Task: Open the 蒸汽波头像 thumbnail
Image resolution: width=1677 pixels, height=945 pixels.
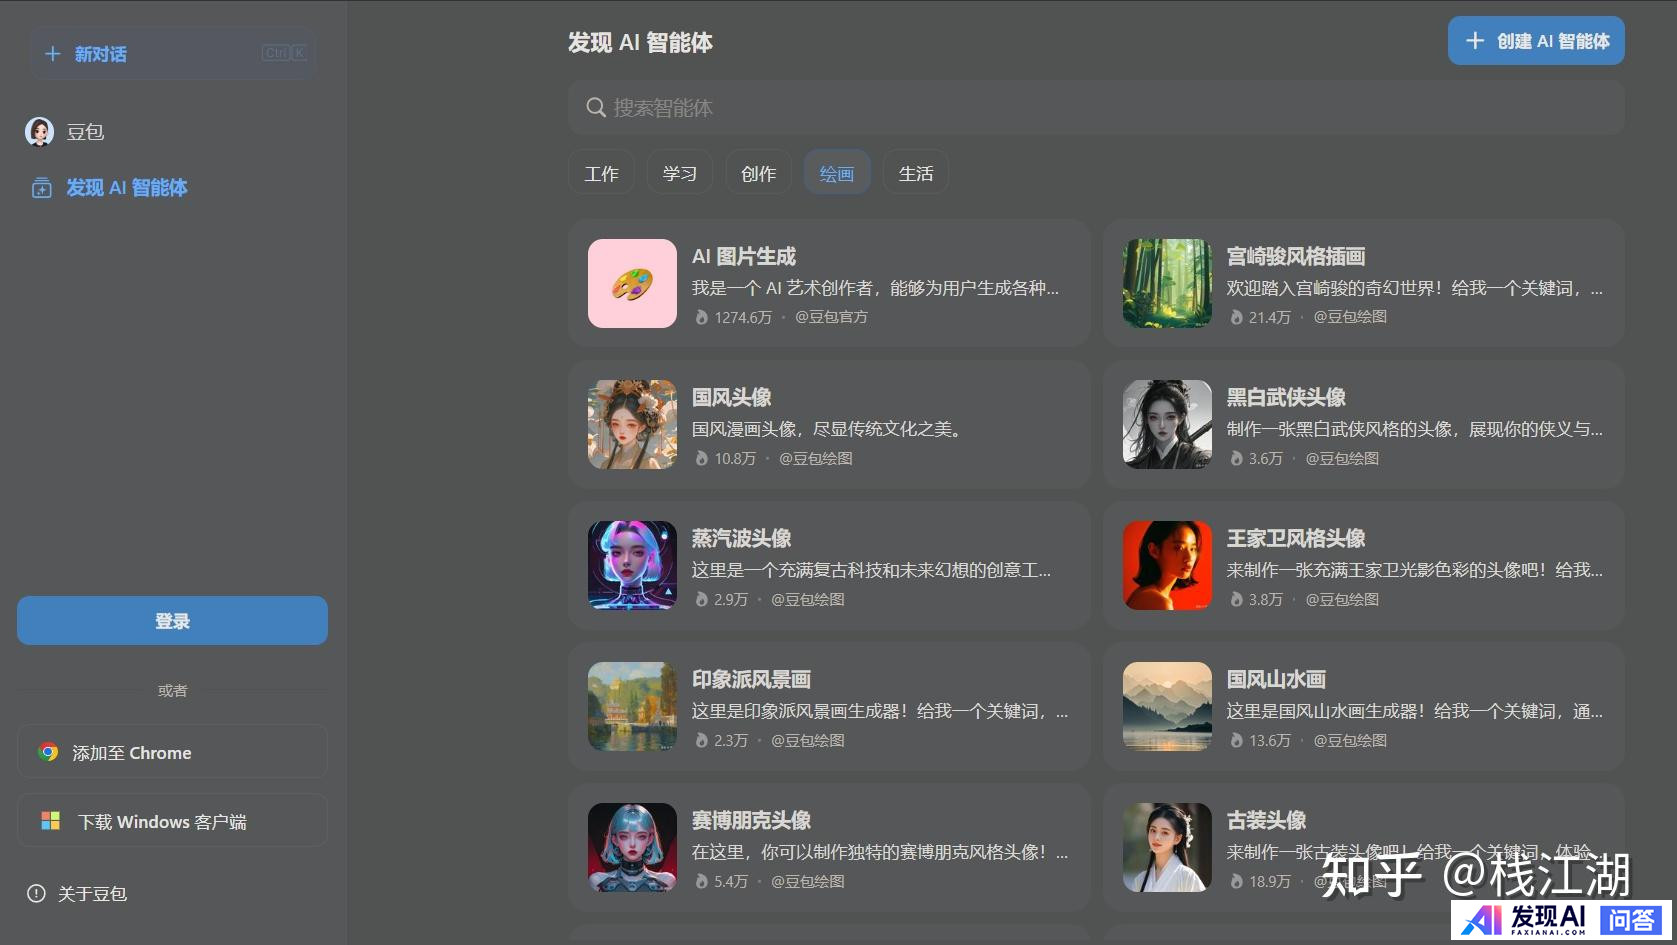Action: point(632,565)
